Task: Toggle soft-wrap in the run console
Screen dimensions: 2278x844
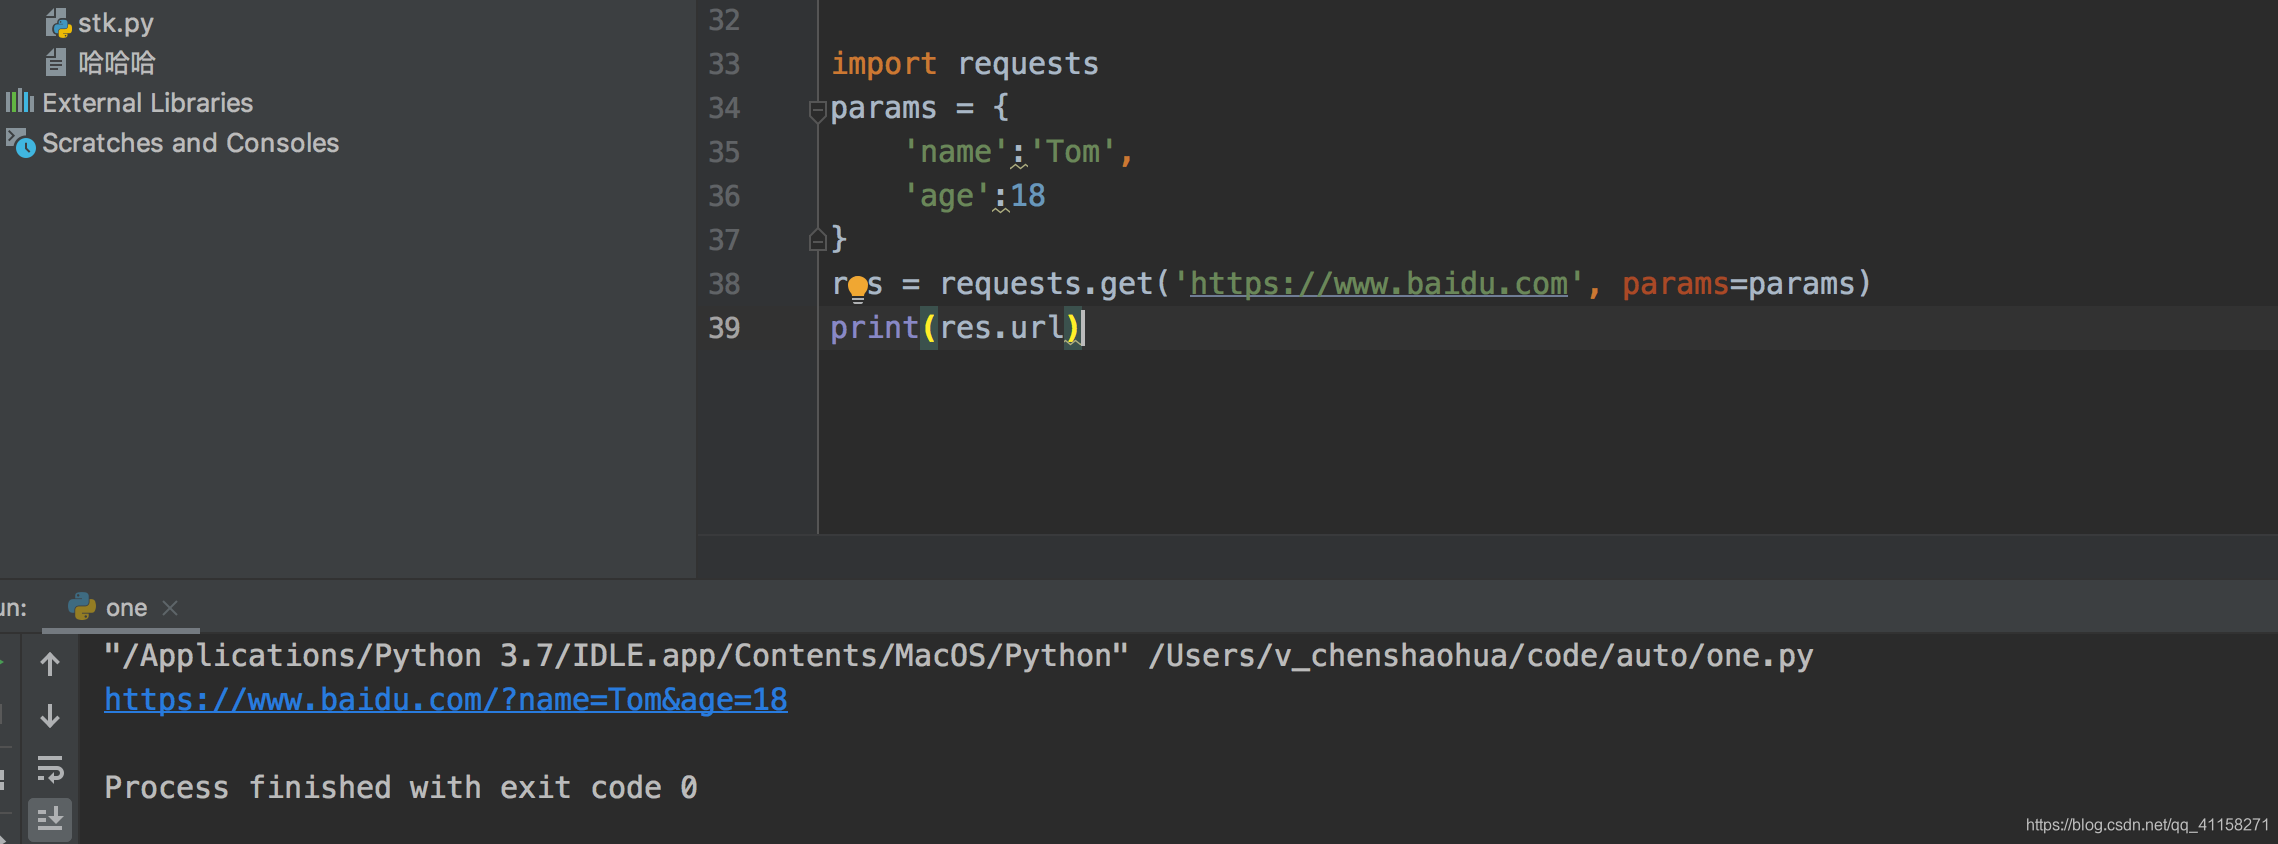Action: tap(50, 769)
